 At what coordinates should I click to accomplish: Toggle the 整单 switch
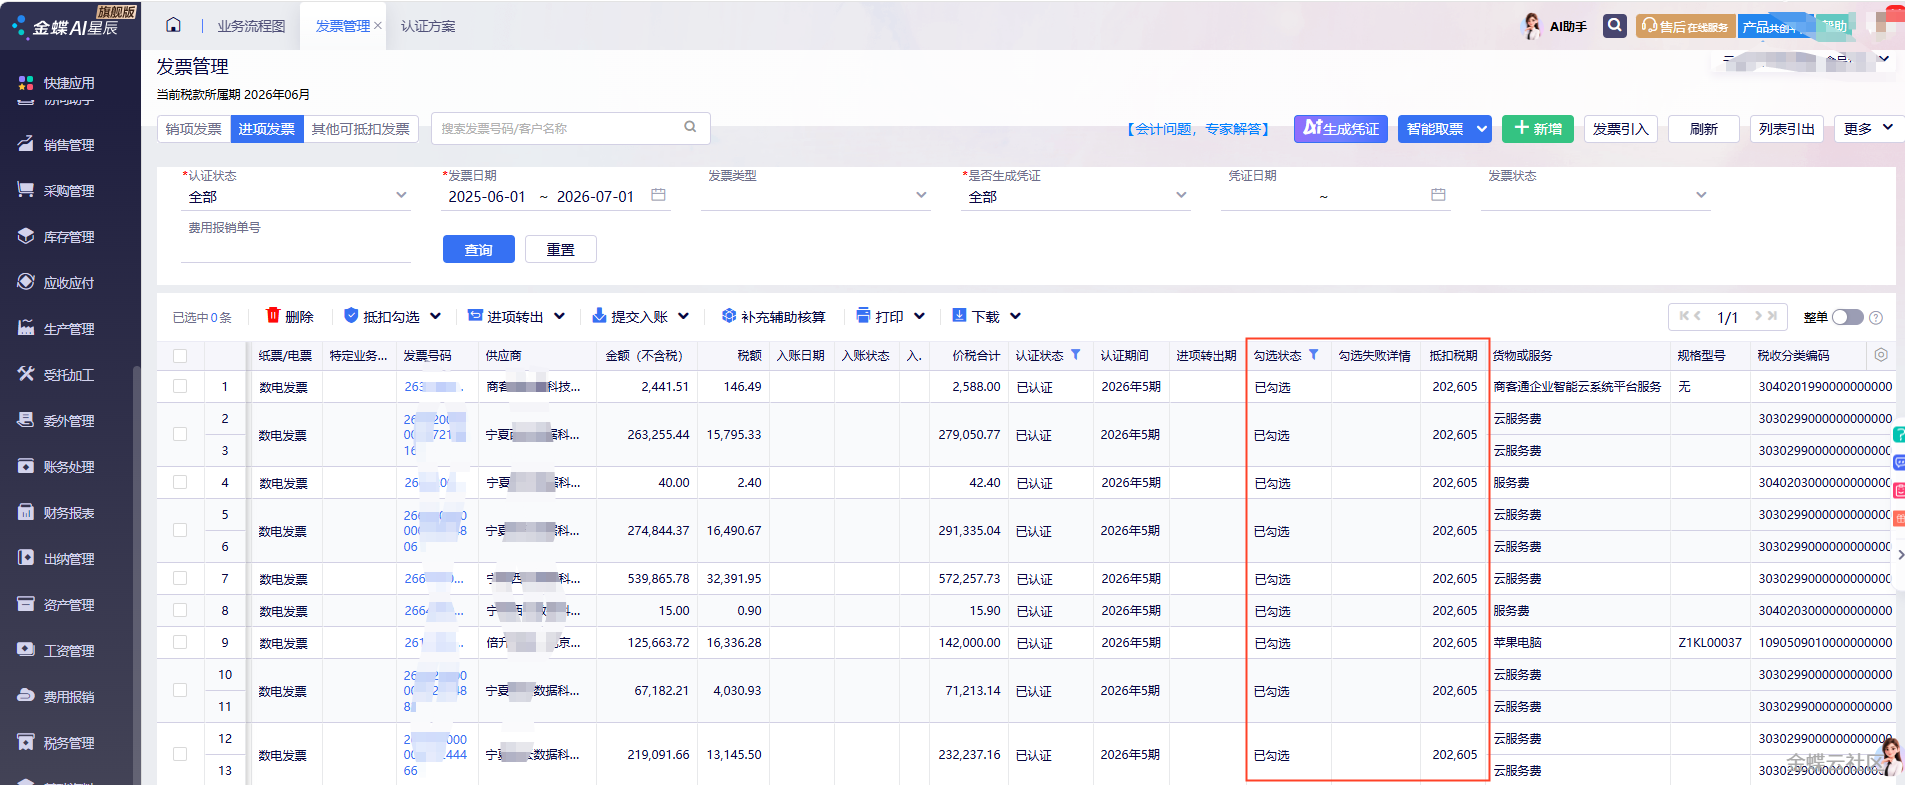pyautogui.click(x=1848, y=317)
